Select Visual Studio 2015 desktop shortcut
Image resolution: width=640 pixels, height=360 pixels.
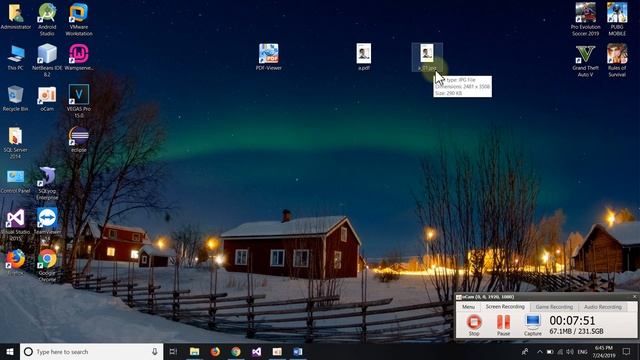(x=16, y=224)
